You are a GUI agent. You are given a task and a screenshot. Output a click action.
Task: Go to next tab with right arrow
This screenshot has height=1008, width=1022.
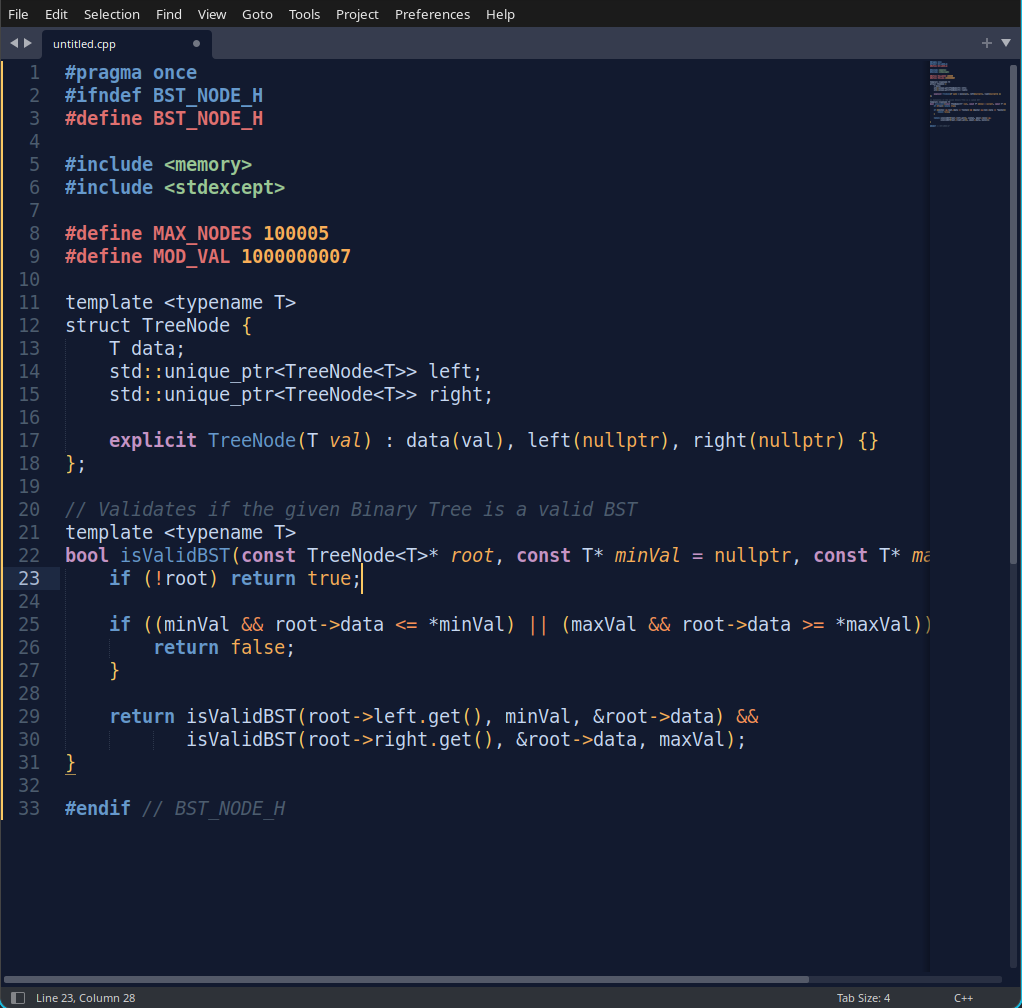(x=28, y=43)
